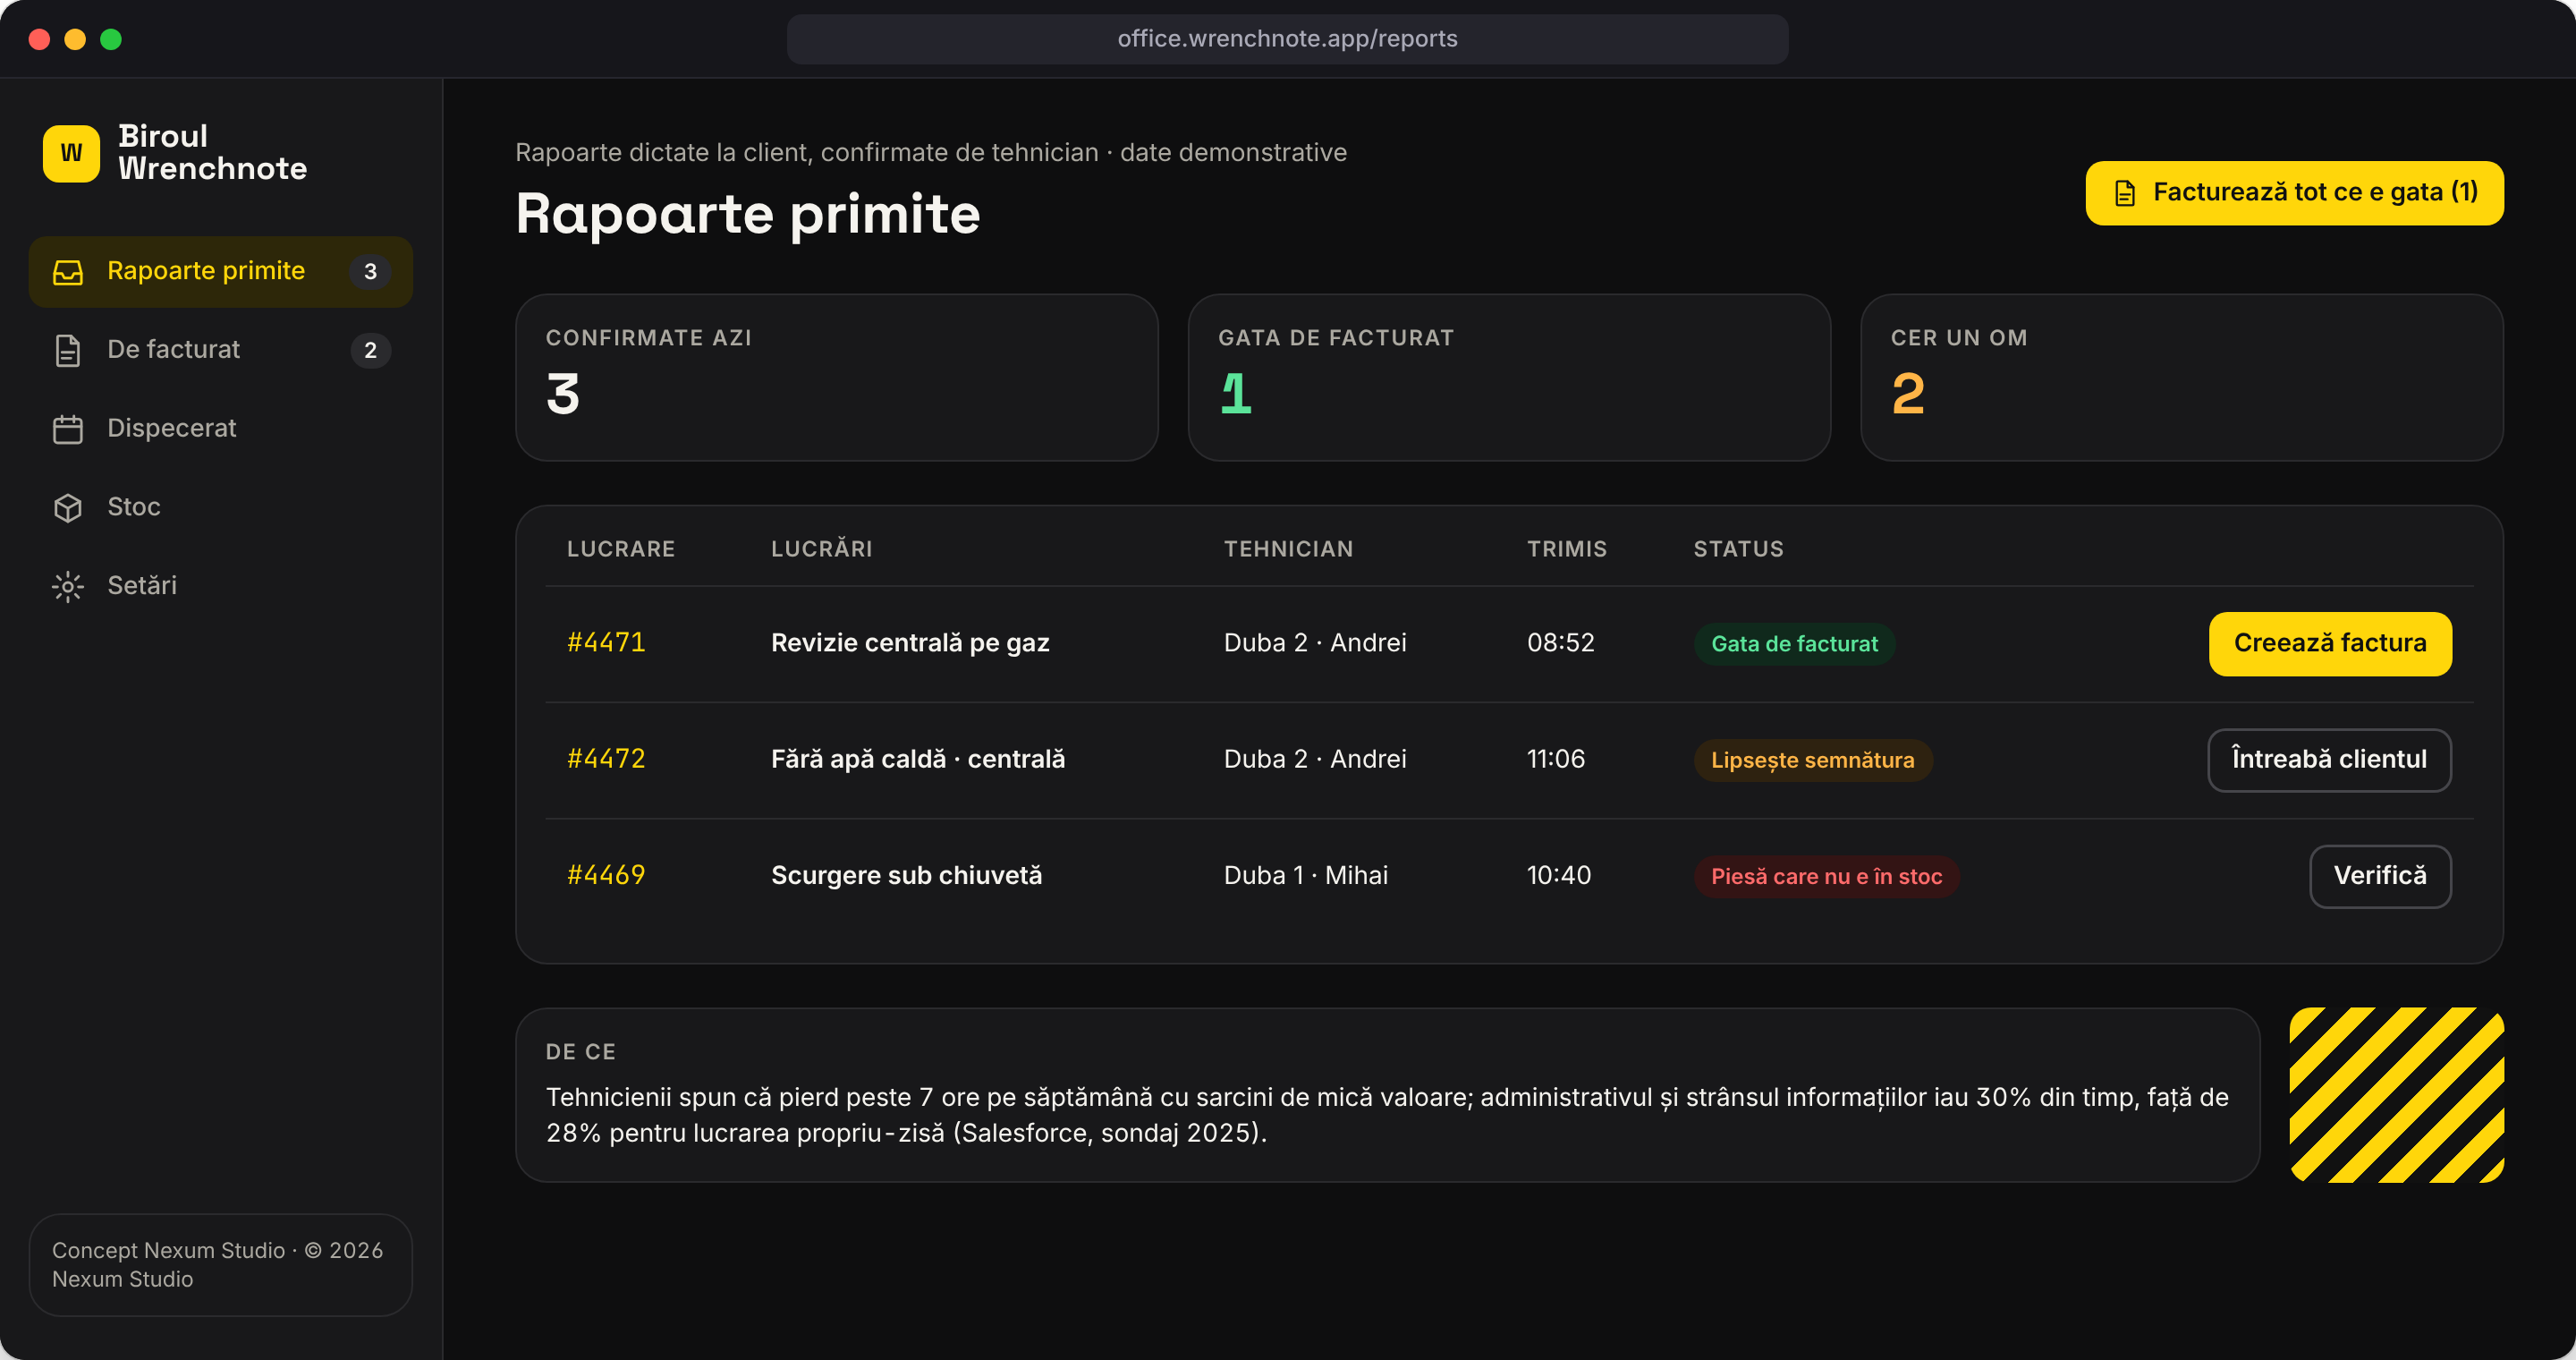Click Verifică for job #4469

[x=2380, y=877]
